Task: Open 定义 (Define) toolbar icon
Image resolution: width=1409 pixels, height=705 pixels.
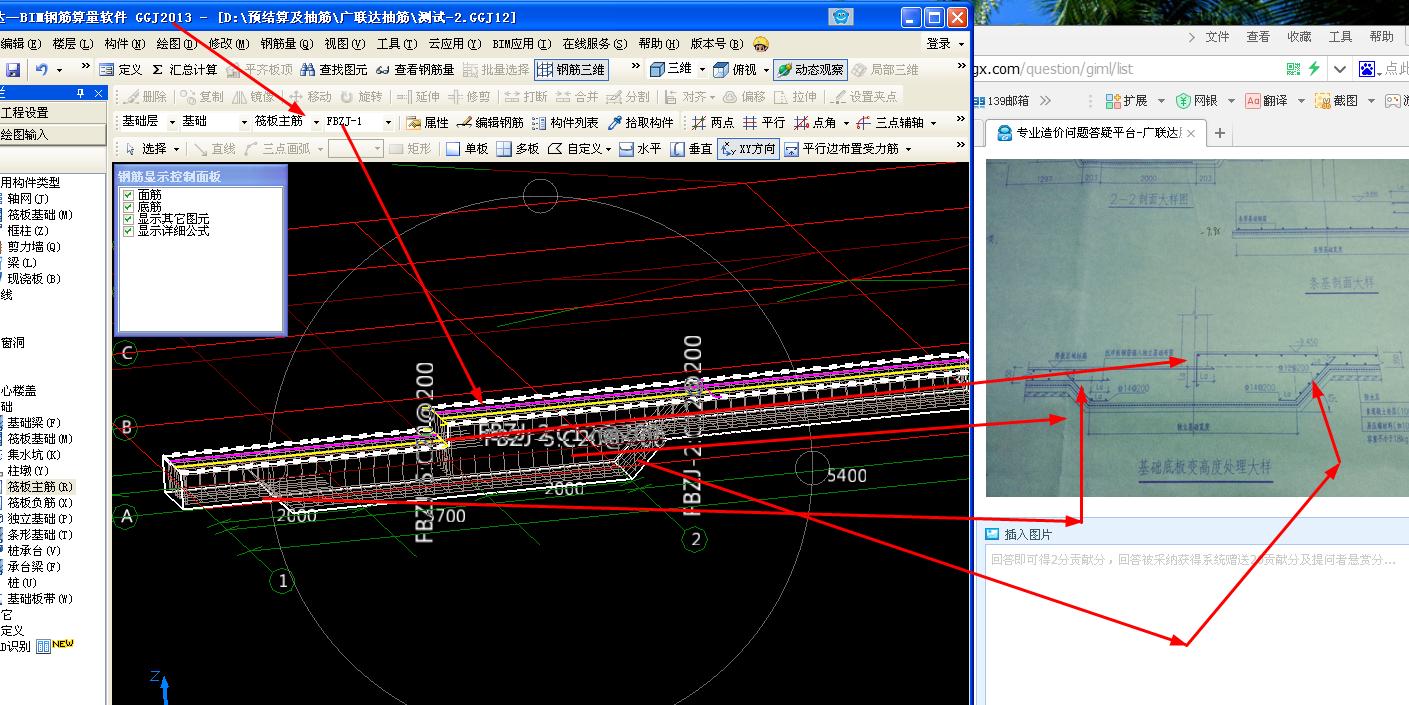Action: pos(121,70)
